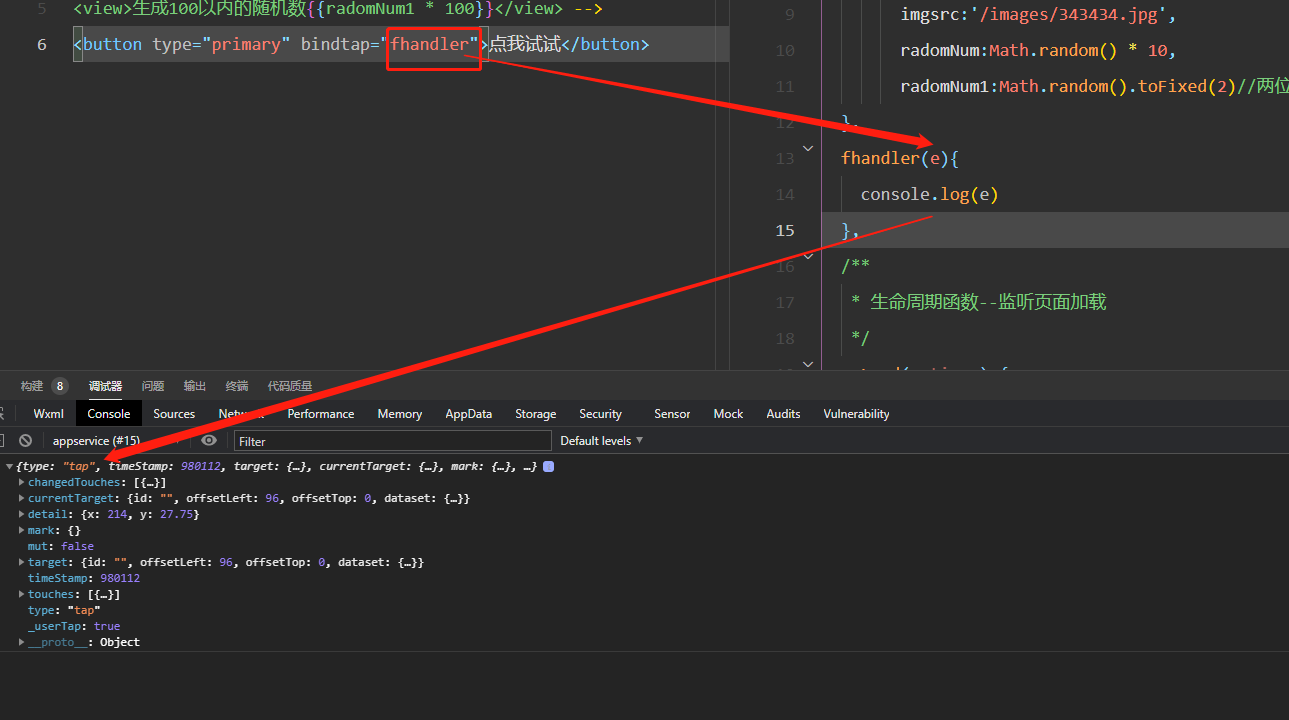
Task: Fold the fhandler function at line 13
Action: point(808,151)
